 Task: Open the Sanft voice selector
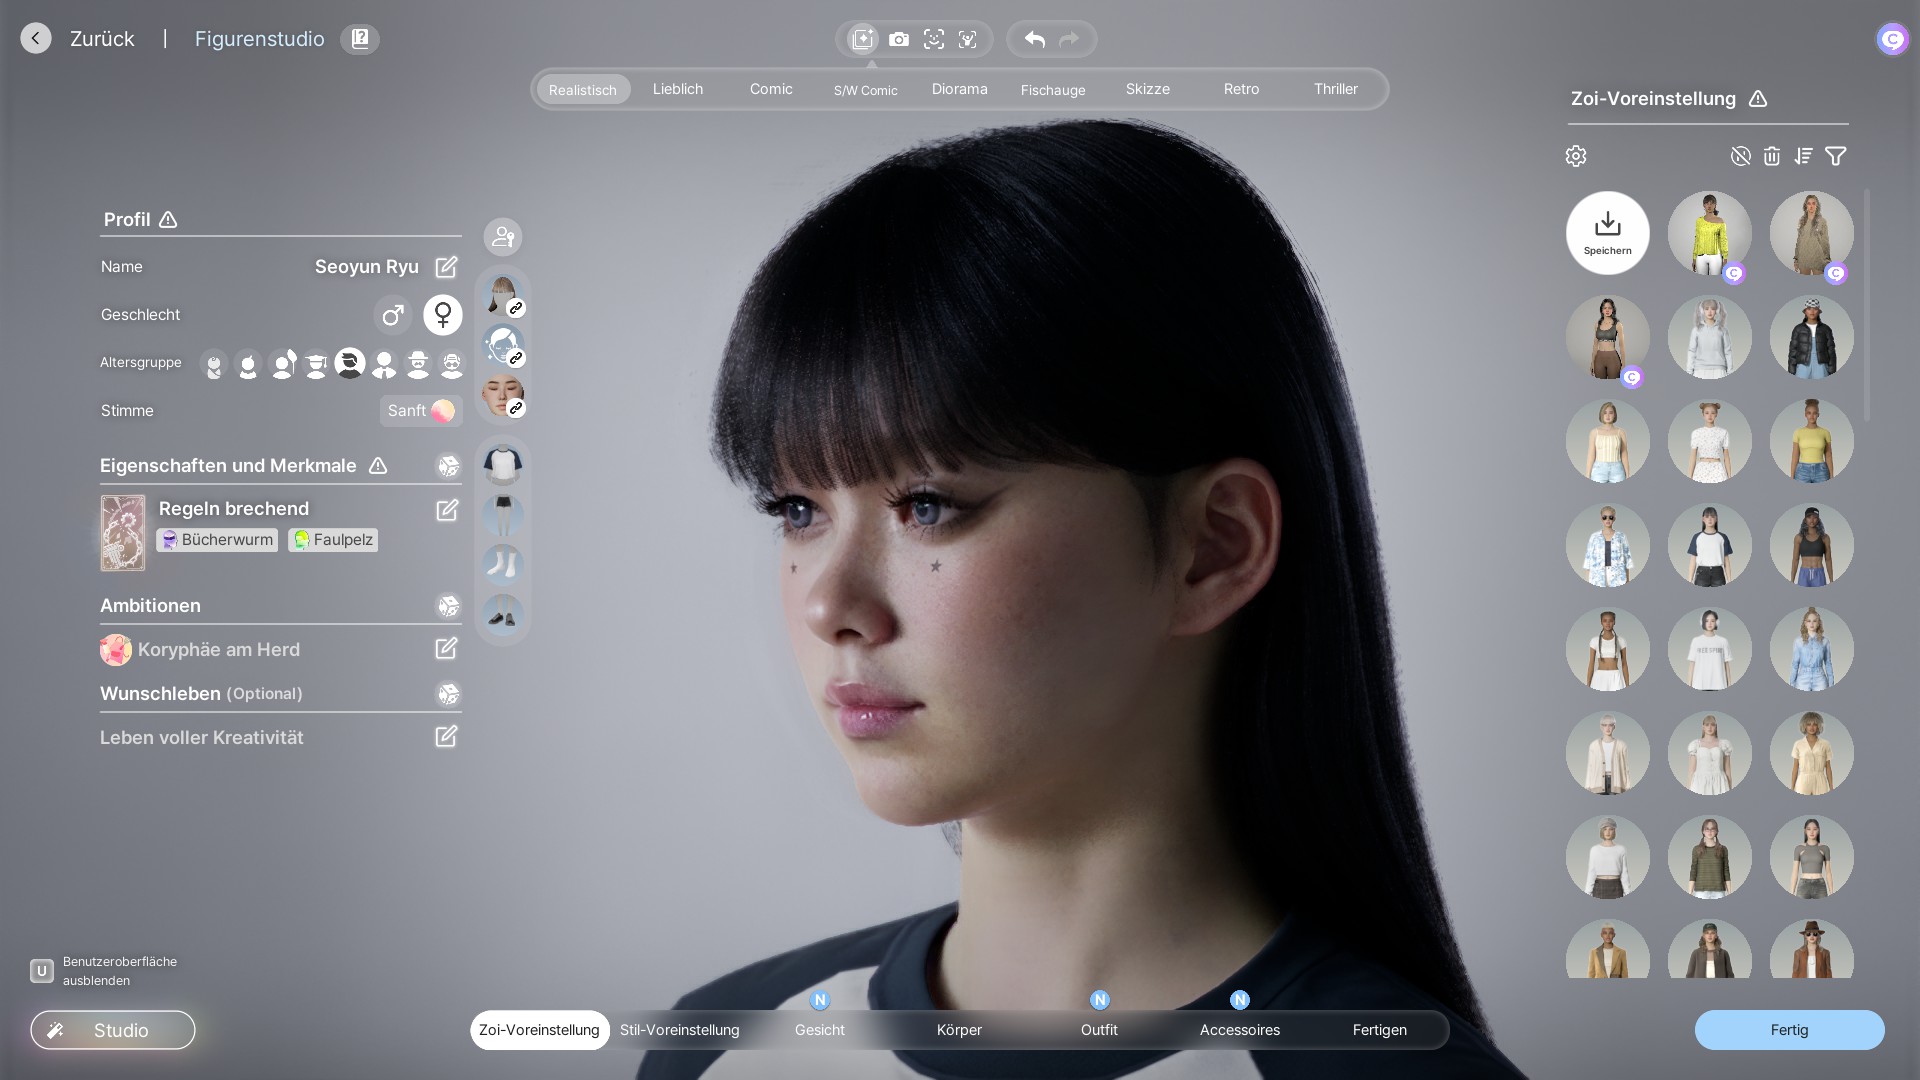tap(421, 411)
